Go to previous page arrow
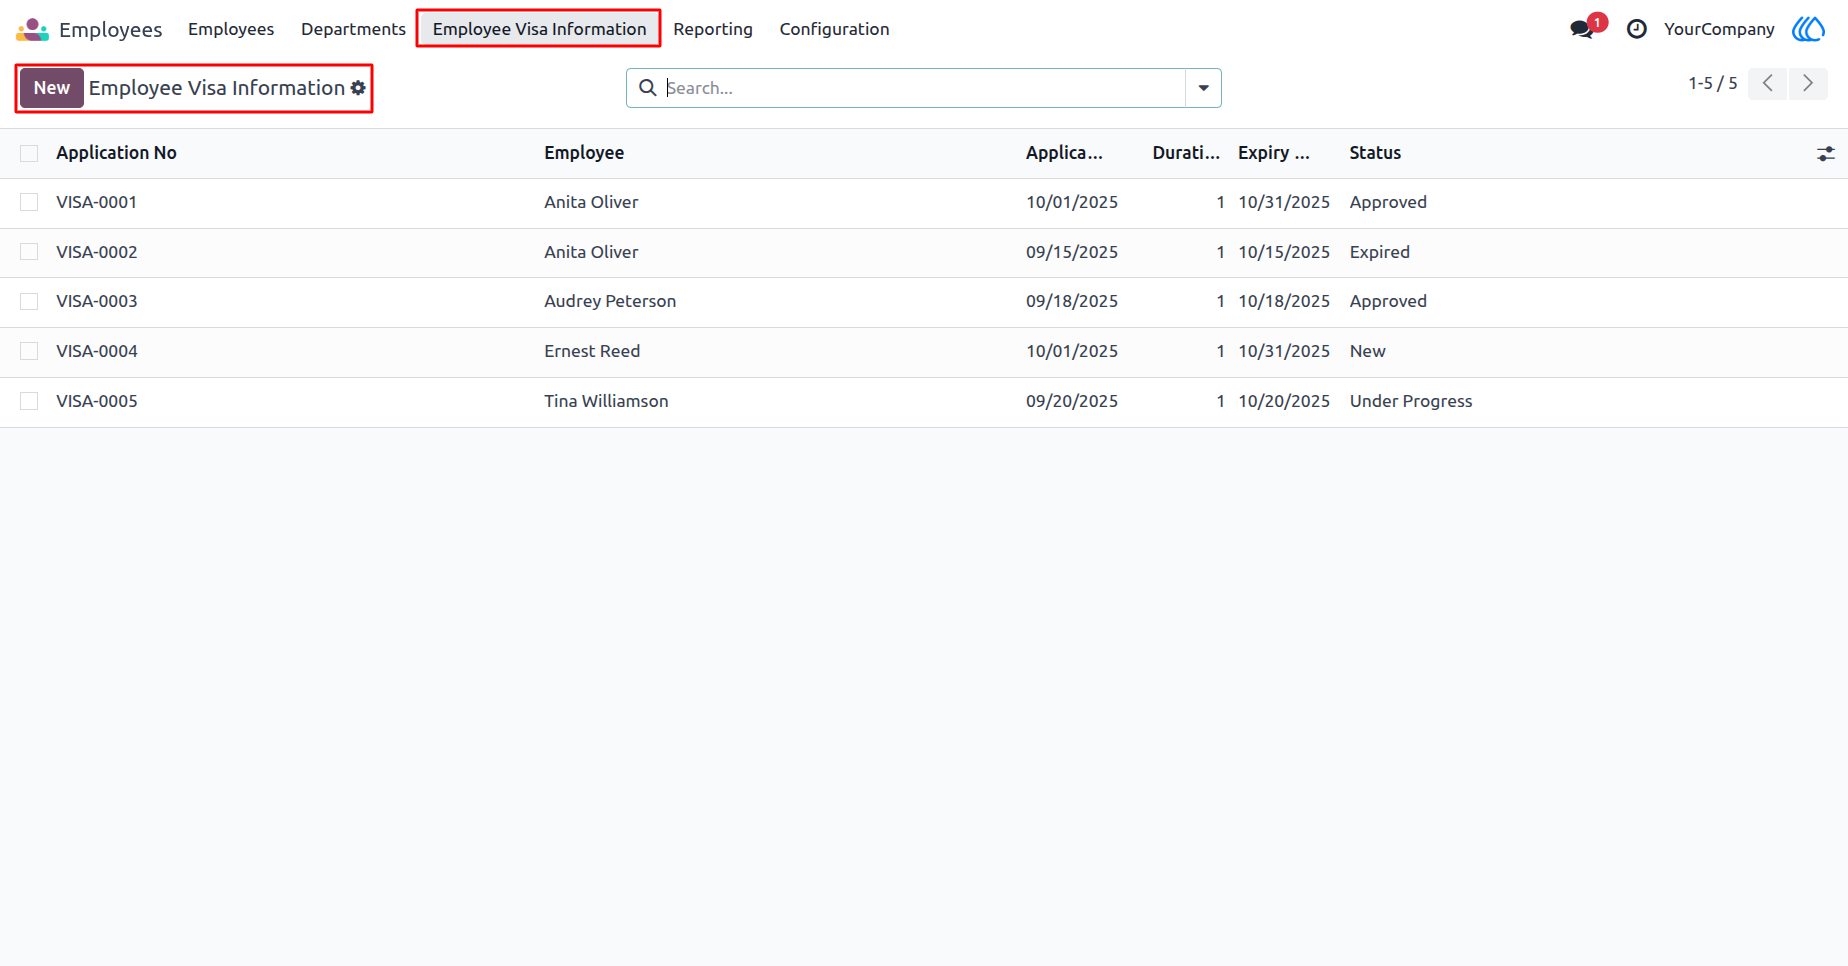The width and height of the screenshot is (1848, 966). (1768, 83)
